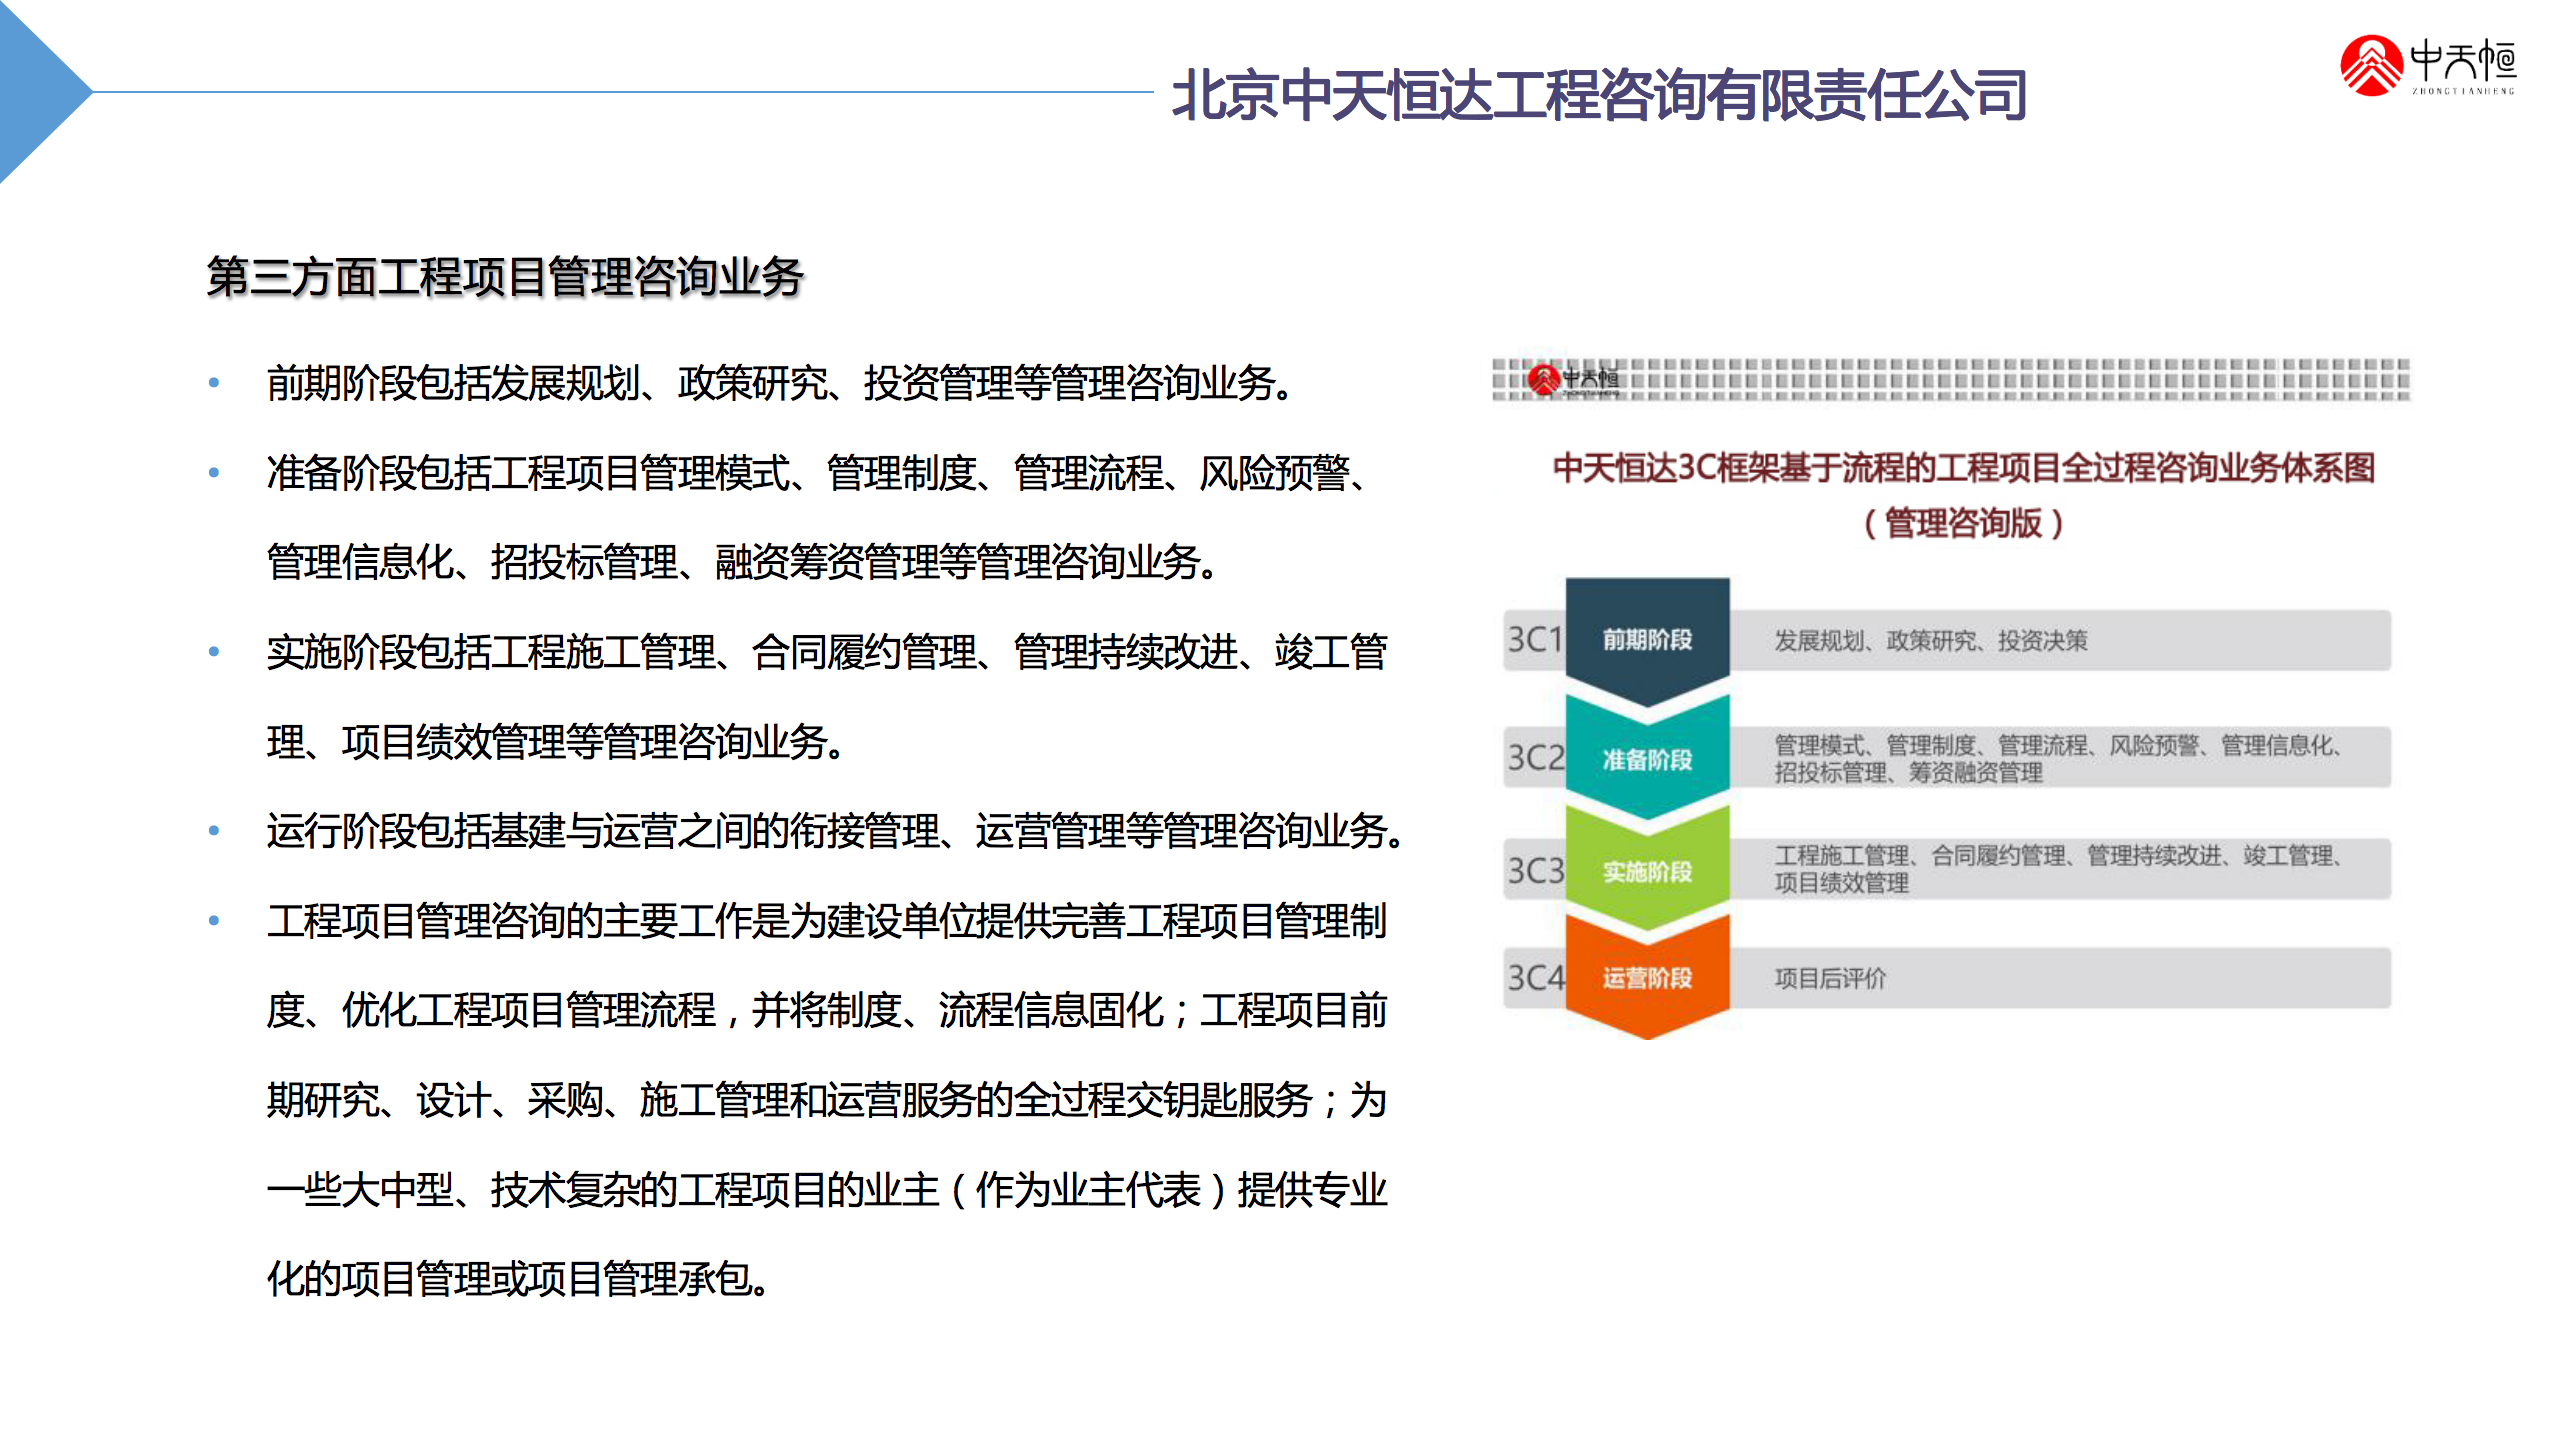The height and width of the screenshot is (1440, 2560).
Task: Click the line 度、优化工程项目管理流程
Action: coord(827,1010)
